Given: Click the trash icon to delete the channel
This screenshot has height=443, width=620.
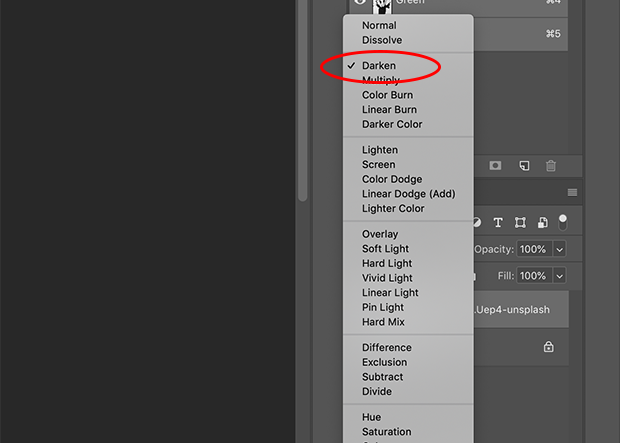Looking at the screenshot, I should tap(551, 165).
